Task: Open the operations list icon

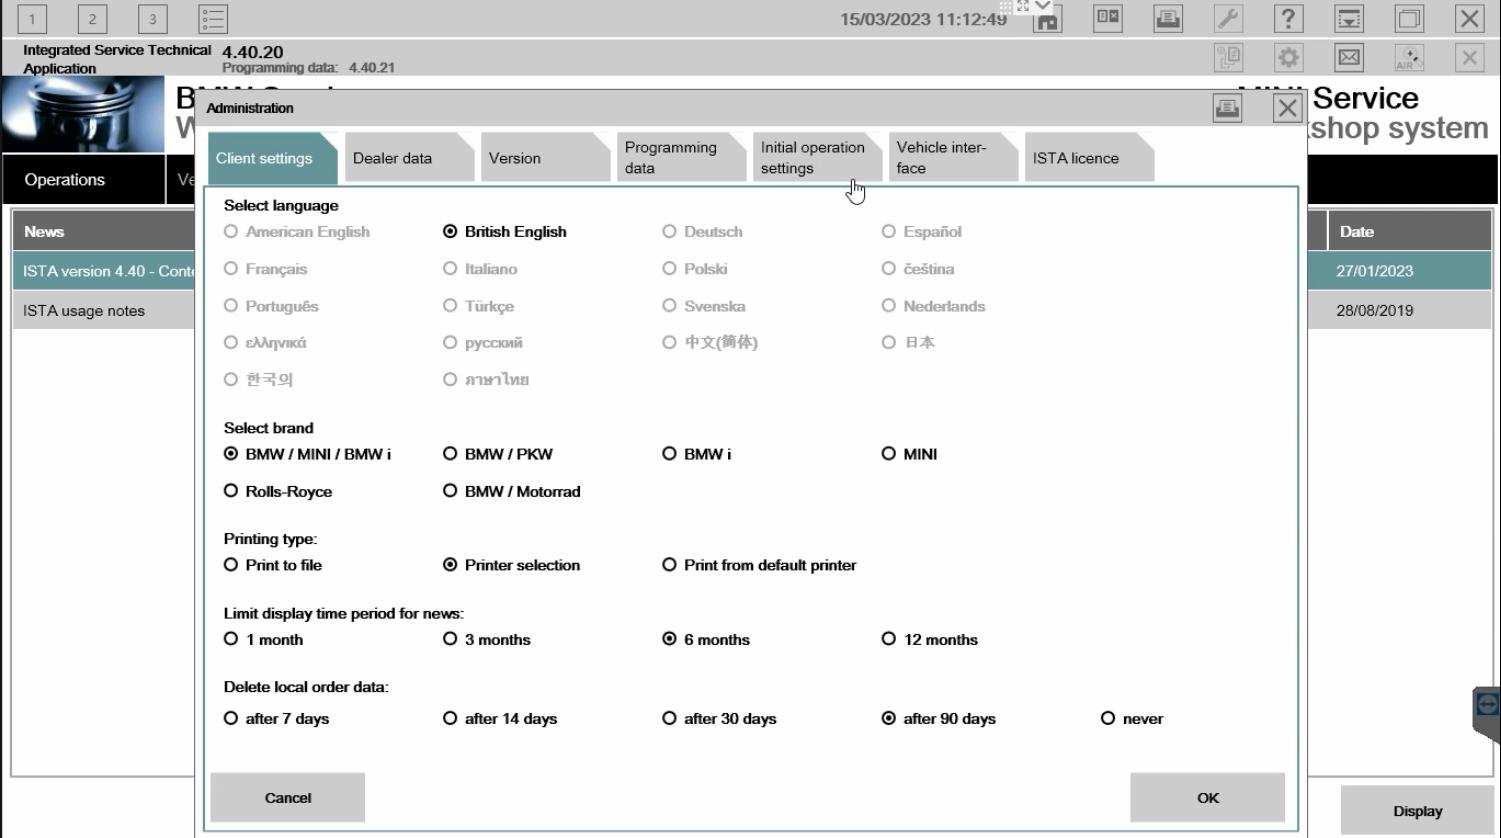Action: pyautogui.click(x=213, y=18)
